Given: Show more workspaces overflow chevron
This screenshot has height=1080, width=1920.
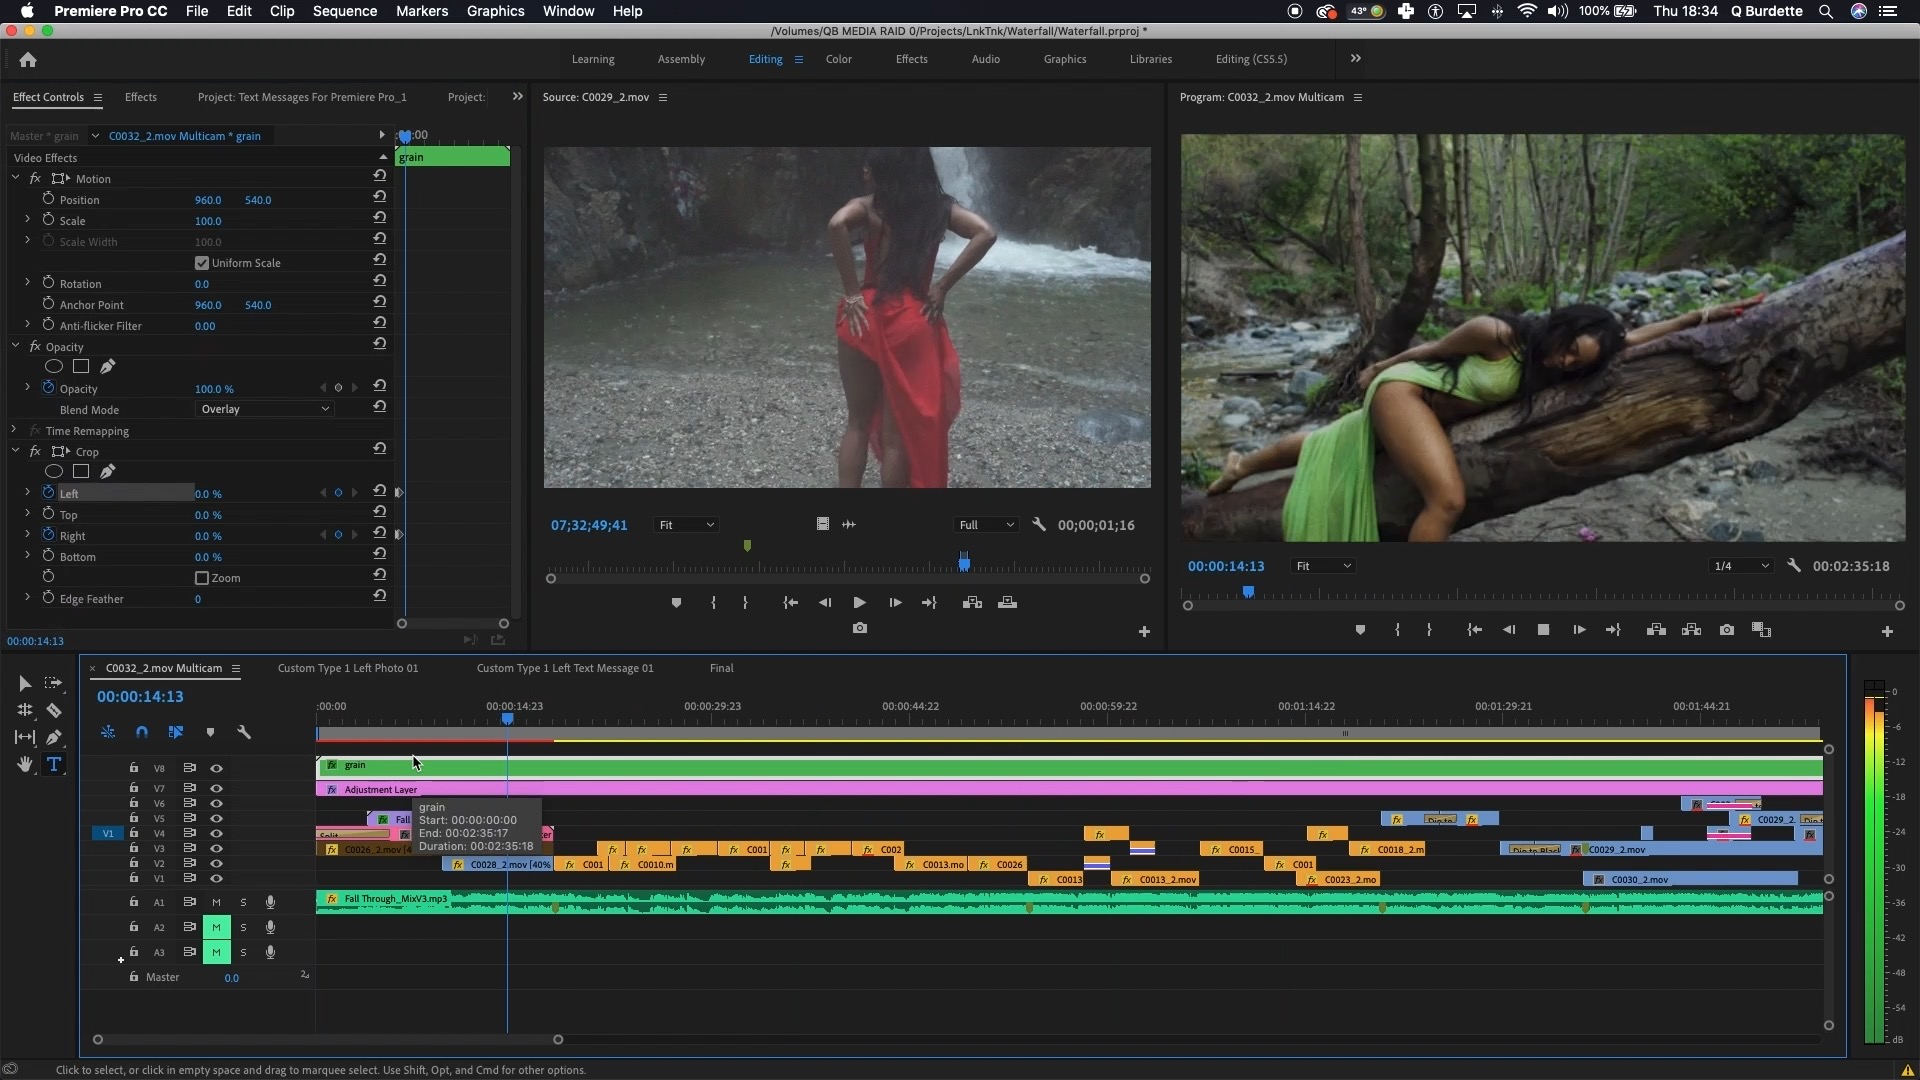Looking at the screenshot, I should (x=1356, y=58).
